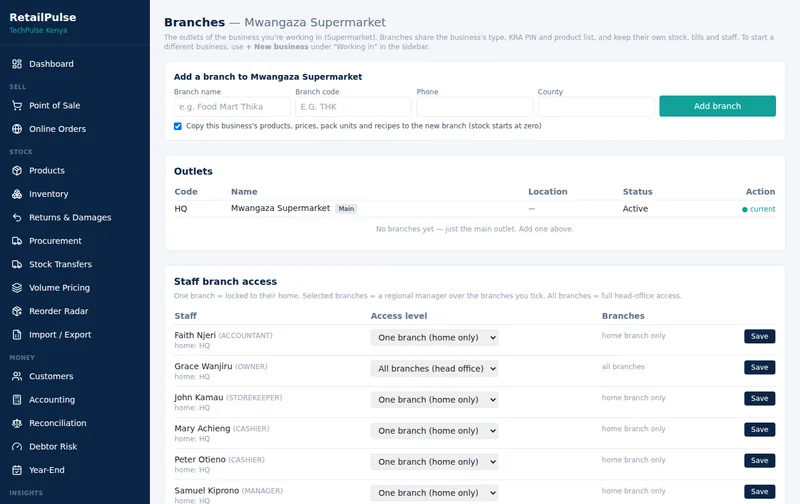
Task: Click the Add branch button
Action: [x=717, y=106]
